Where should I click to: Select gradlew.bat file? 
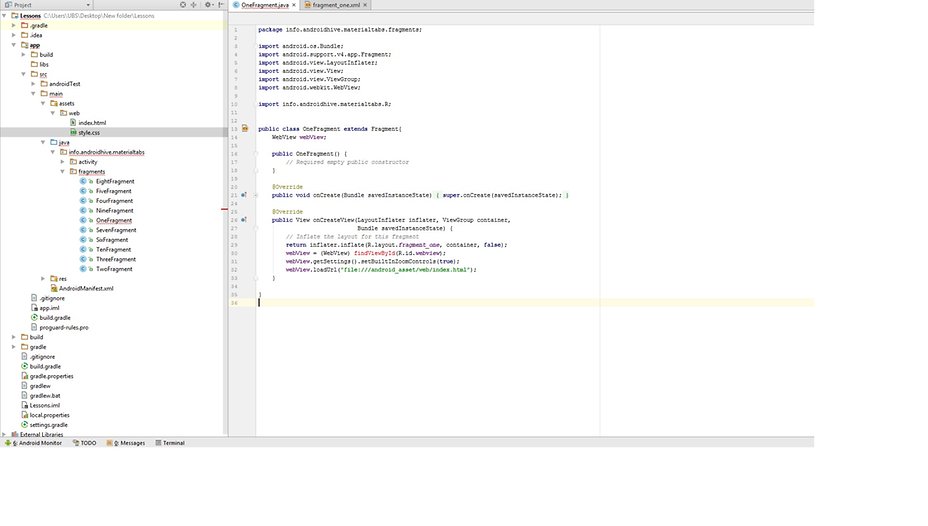45,396
